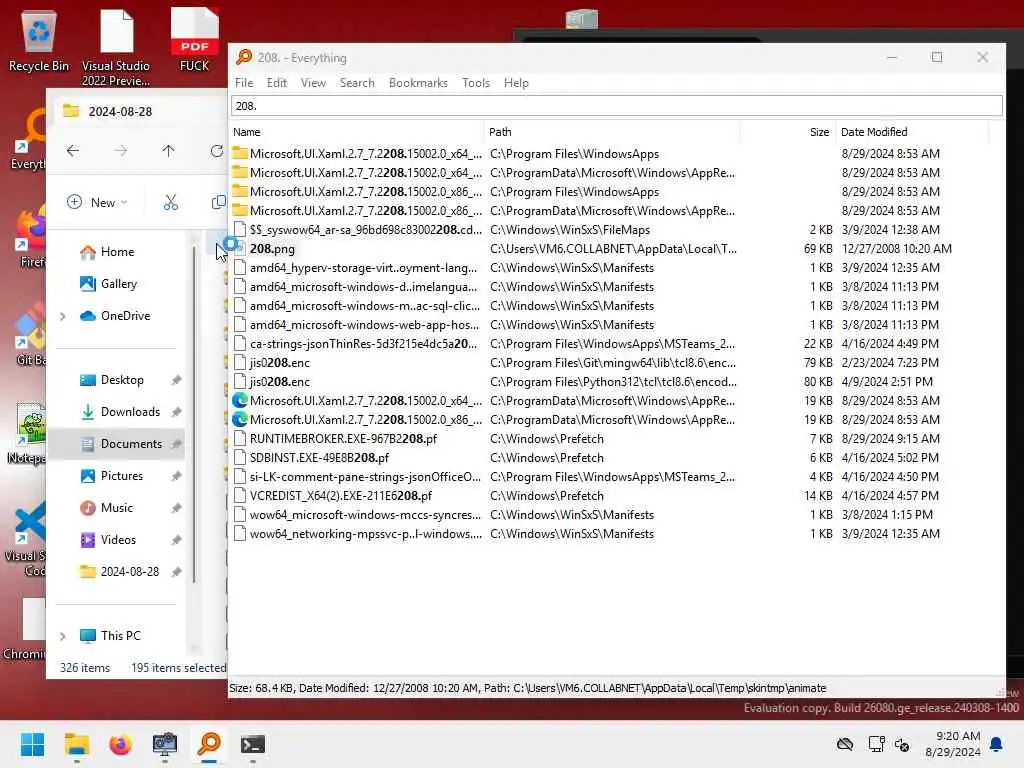Unpin Pictures using its pin icon
1024x768 pixels.
(x=176, y=476)
